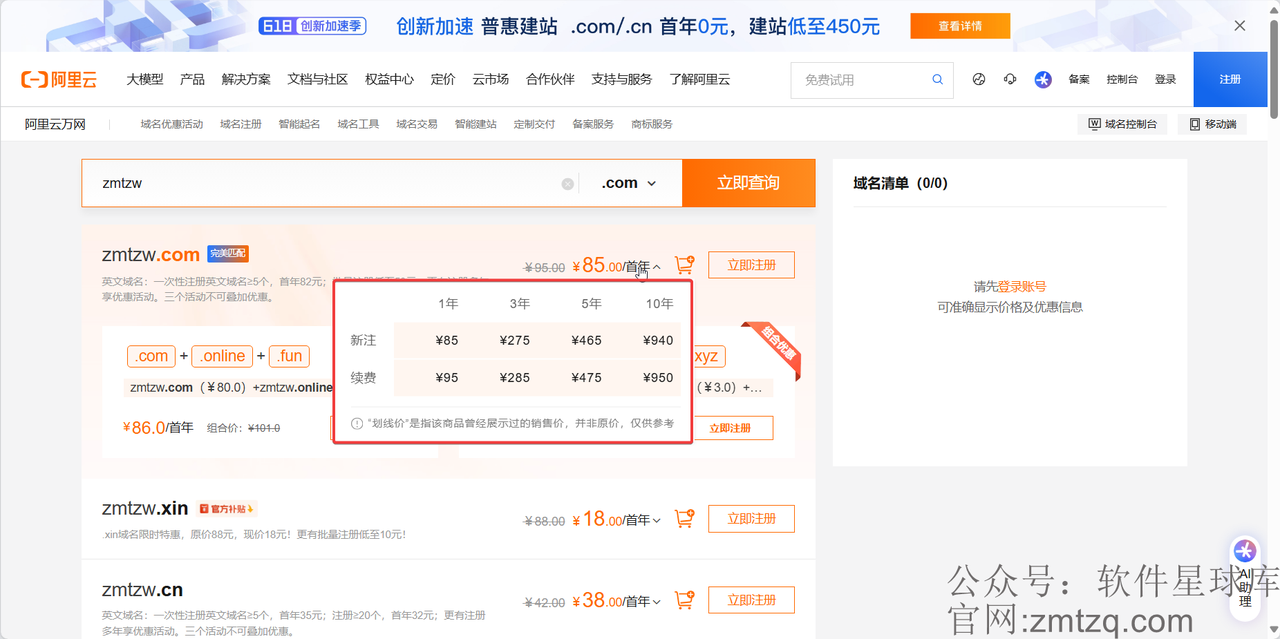
Task: Click 查看详情 banner button
Action: 960,26
